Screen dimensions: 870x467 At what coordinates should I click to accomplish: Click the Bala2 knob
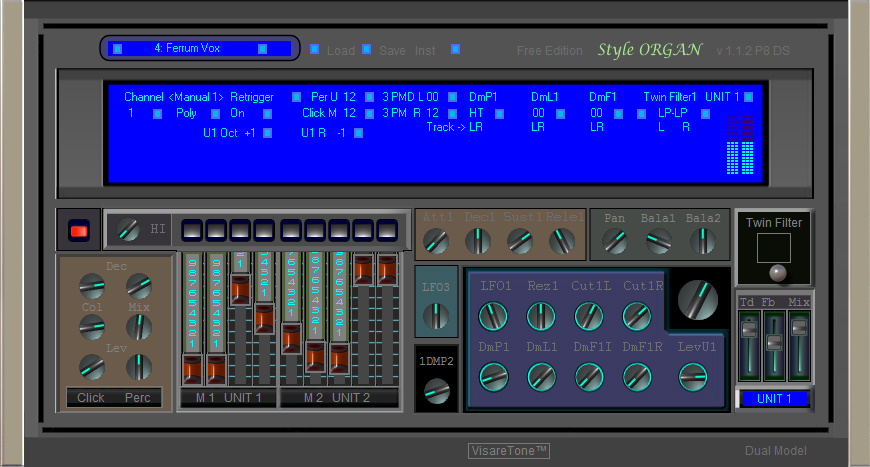(702, 241)
